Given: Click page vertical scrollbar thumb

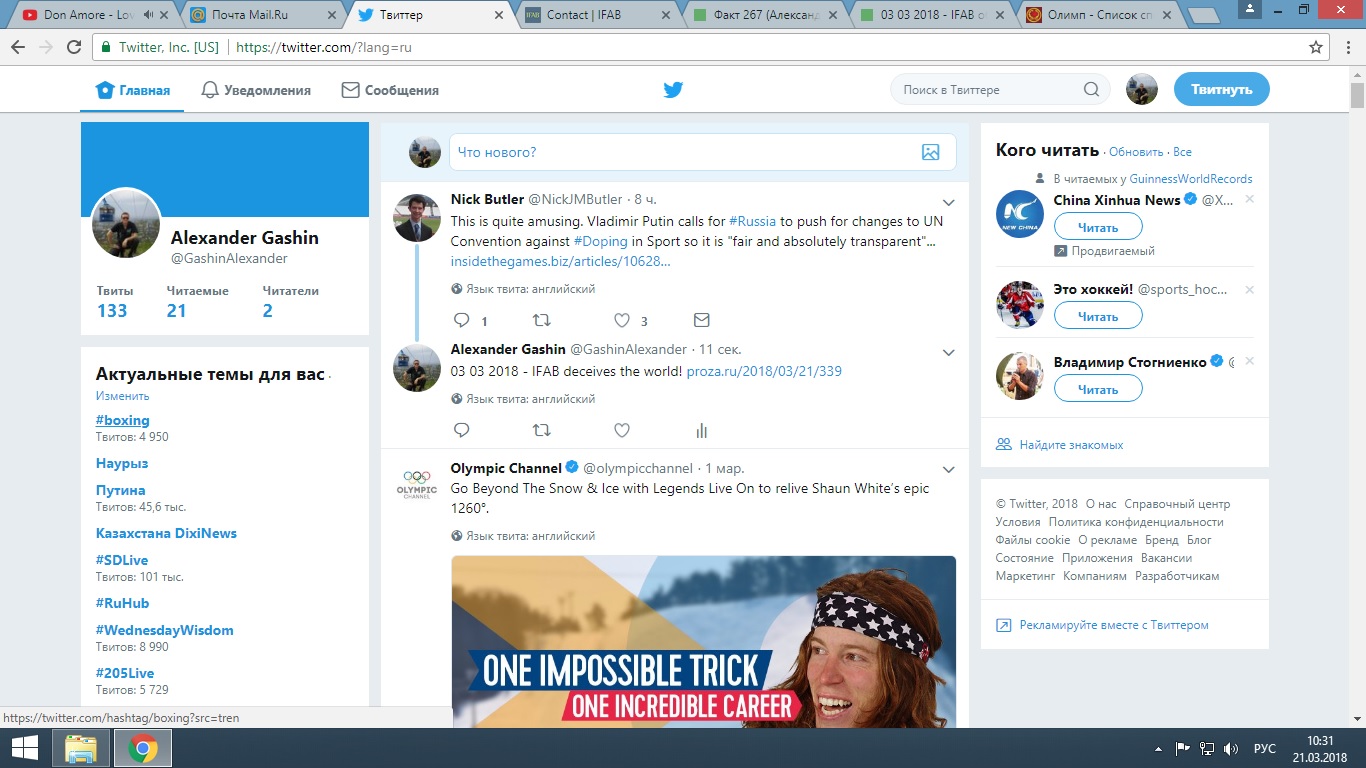Looking at the screenshot, I should tap(1357, 96).
